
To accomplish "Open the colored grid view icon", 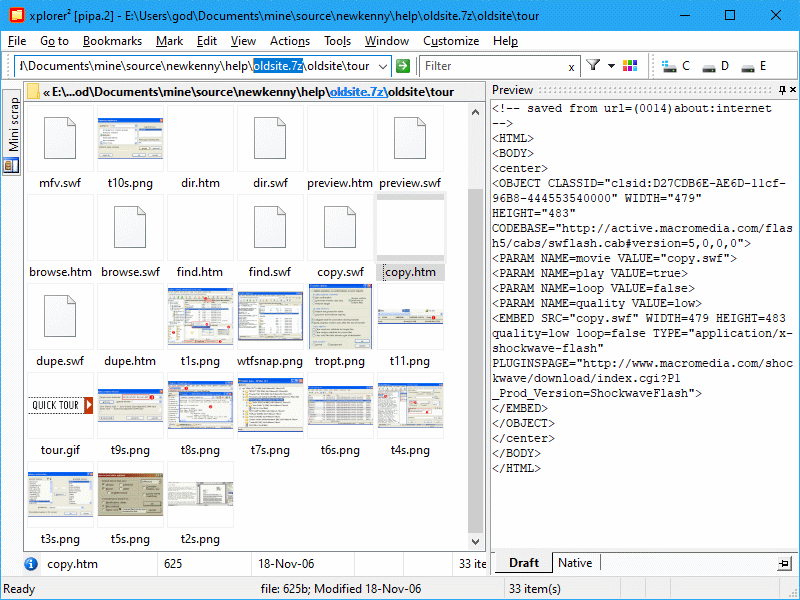I will 630,66.
